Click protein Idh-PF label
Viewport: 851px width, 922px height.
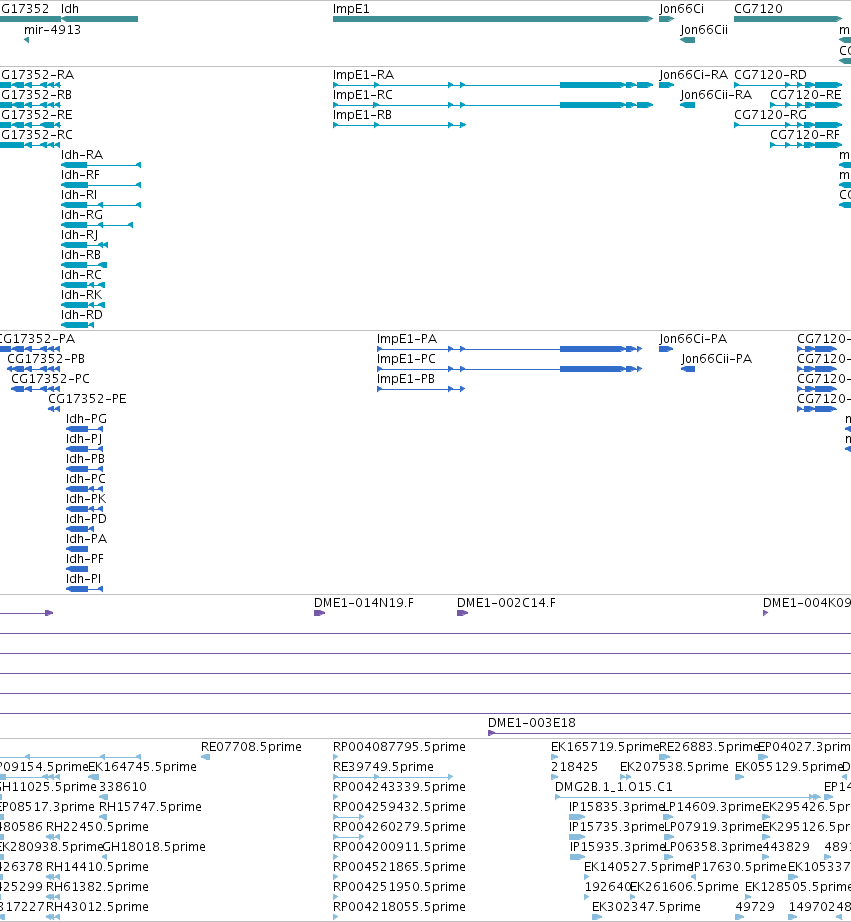pos(85,559)
